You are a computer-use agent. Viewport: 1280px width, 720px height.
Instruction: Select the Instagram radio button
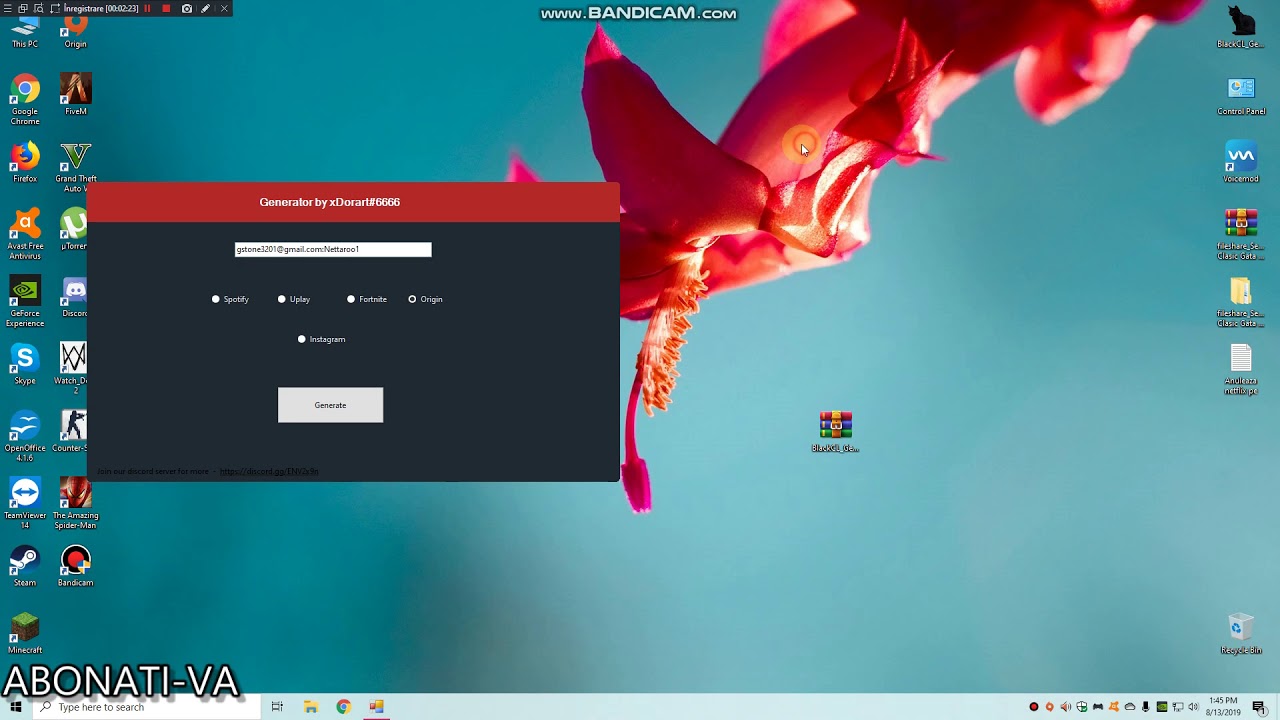coord(302,339)
